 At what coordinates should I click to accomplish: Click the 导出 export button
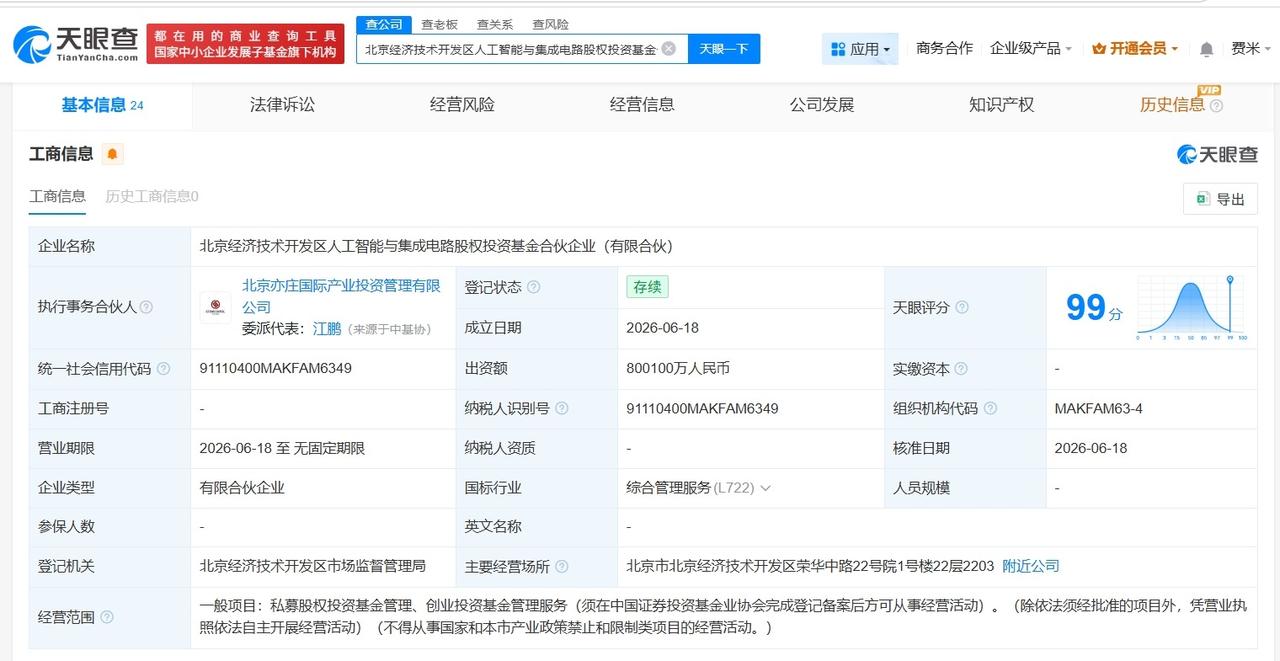click(1220, 199)
